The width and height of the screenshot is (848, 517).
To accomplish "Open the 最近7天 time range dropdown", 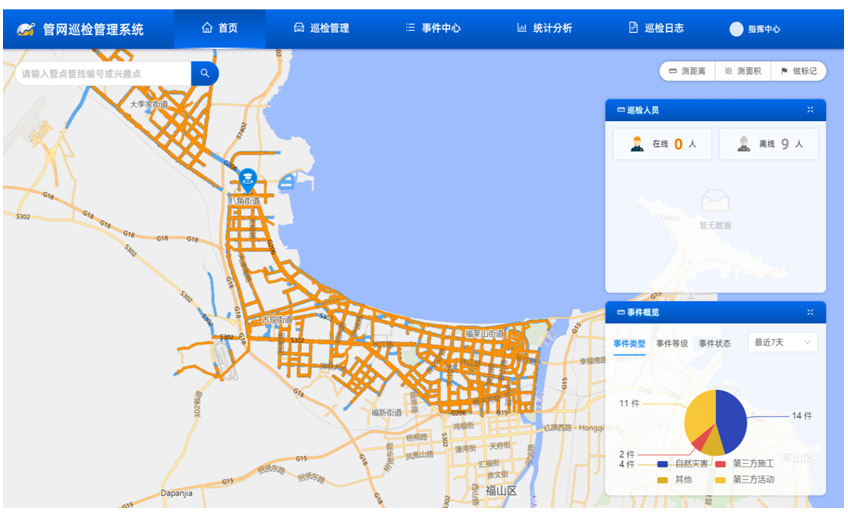I will pos(782,343).
